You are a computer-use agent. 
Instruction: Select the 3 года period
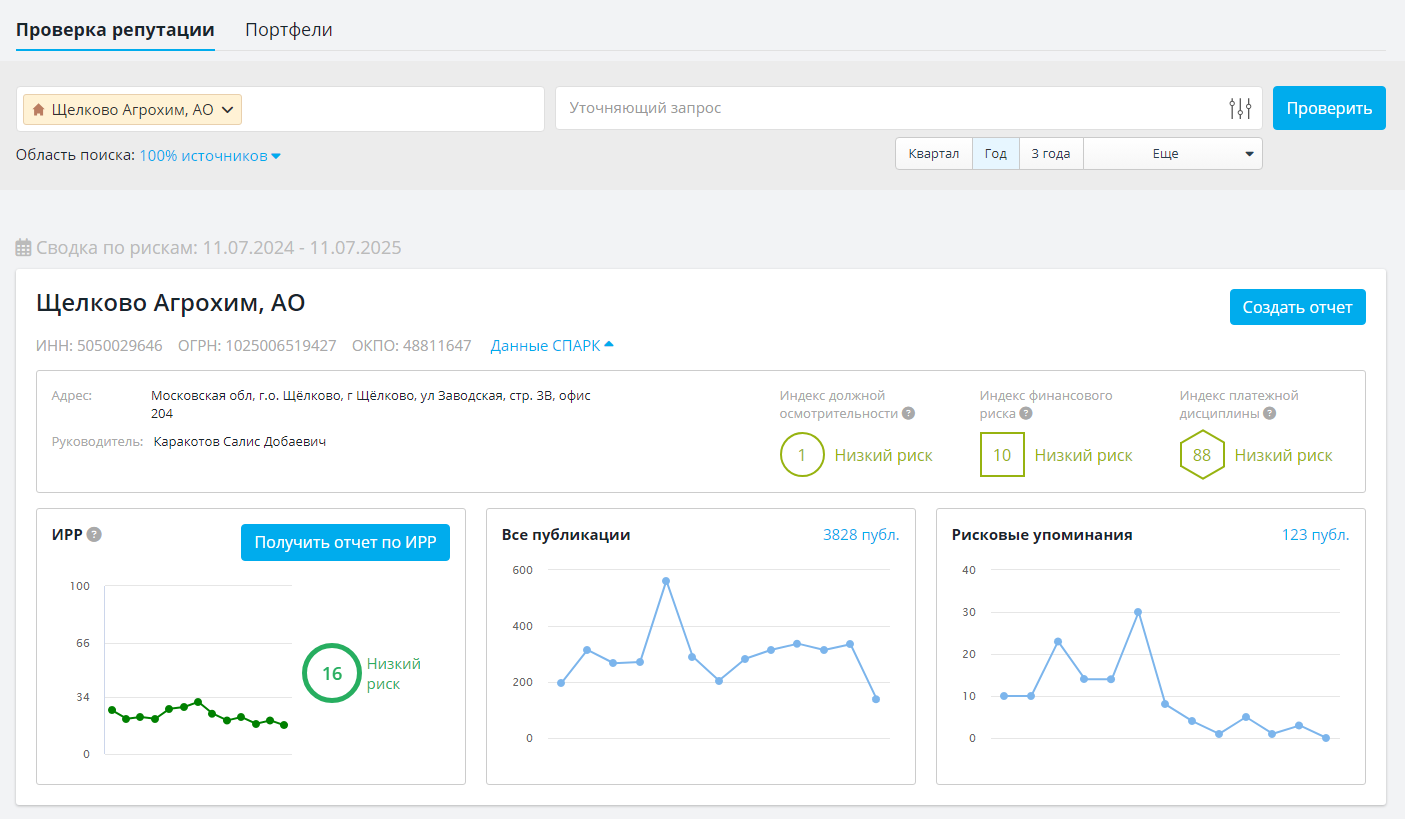coord(1051,153)
